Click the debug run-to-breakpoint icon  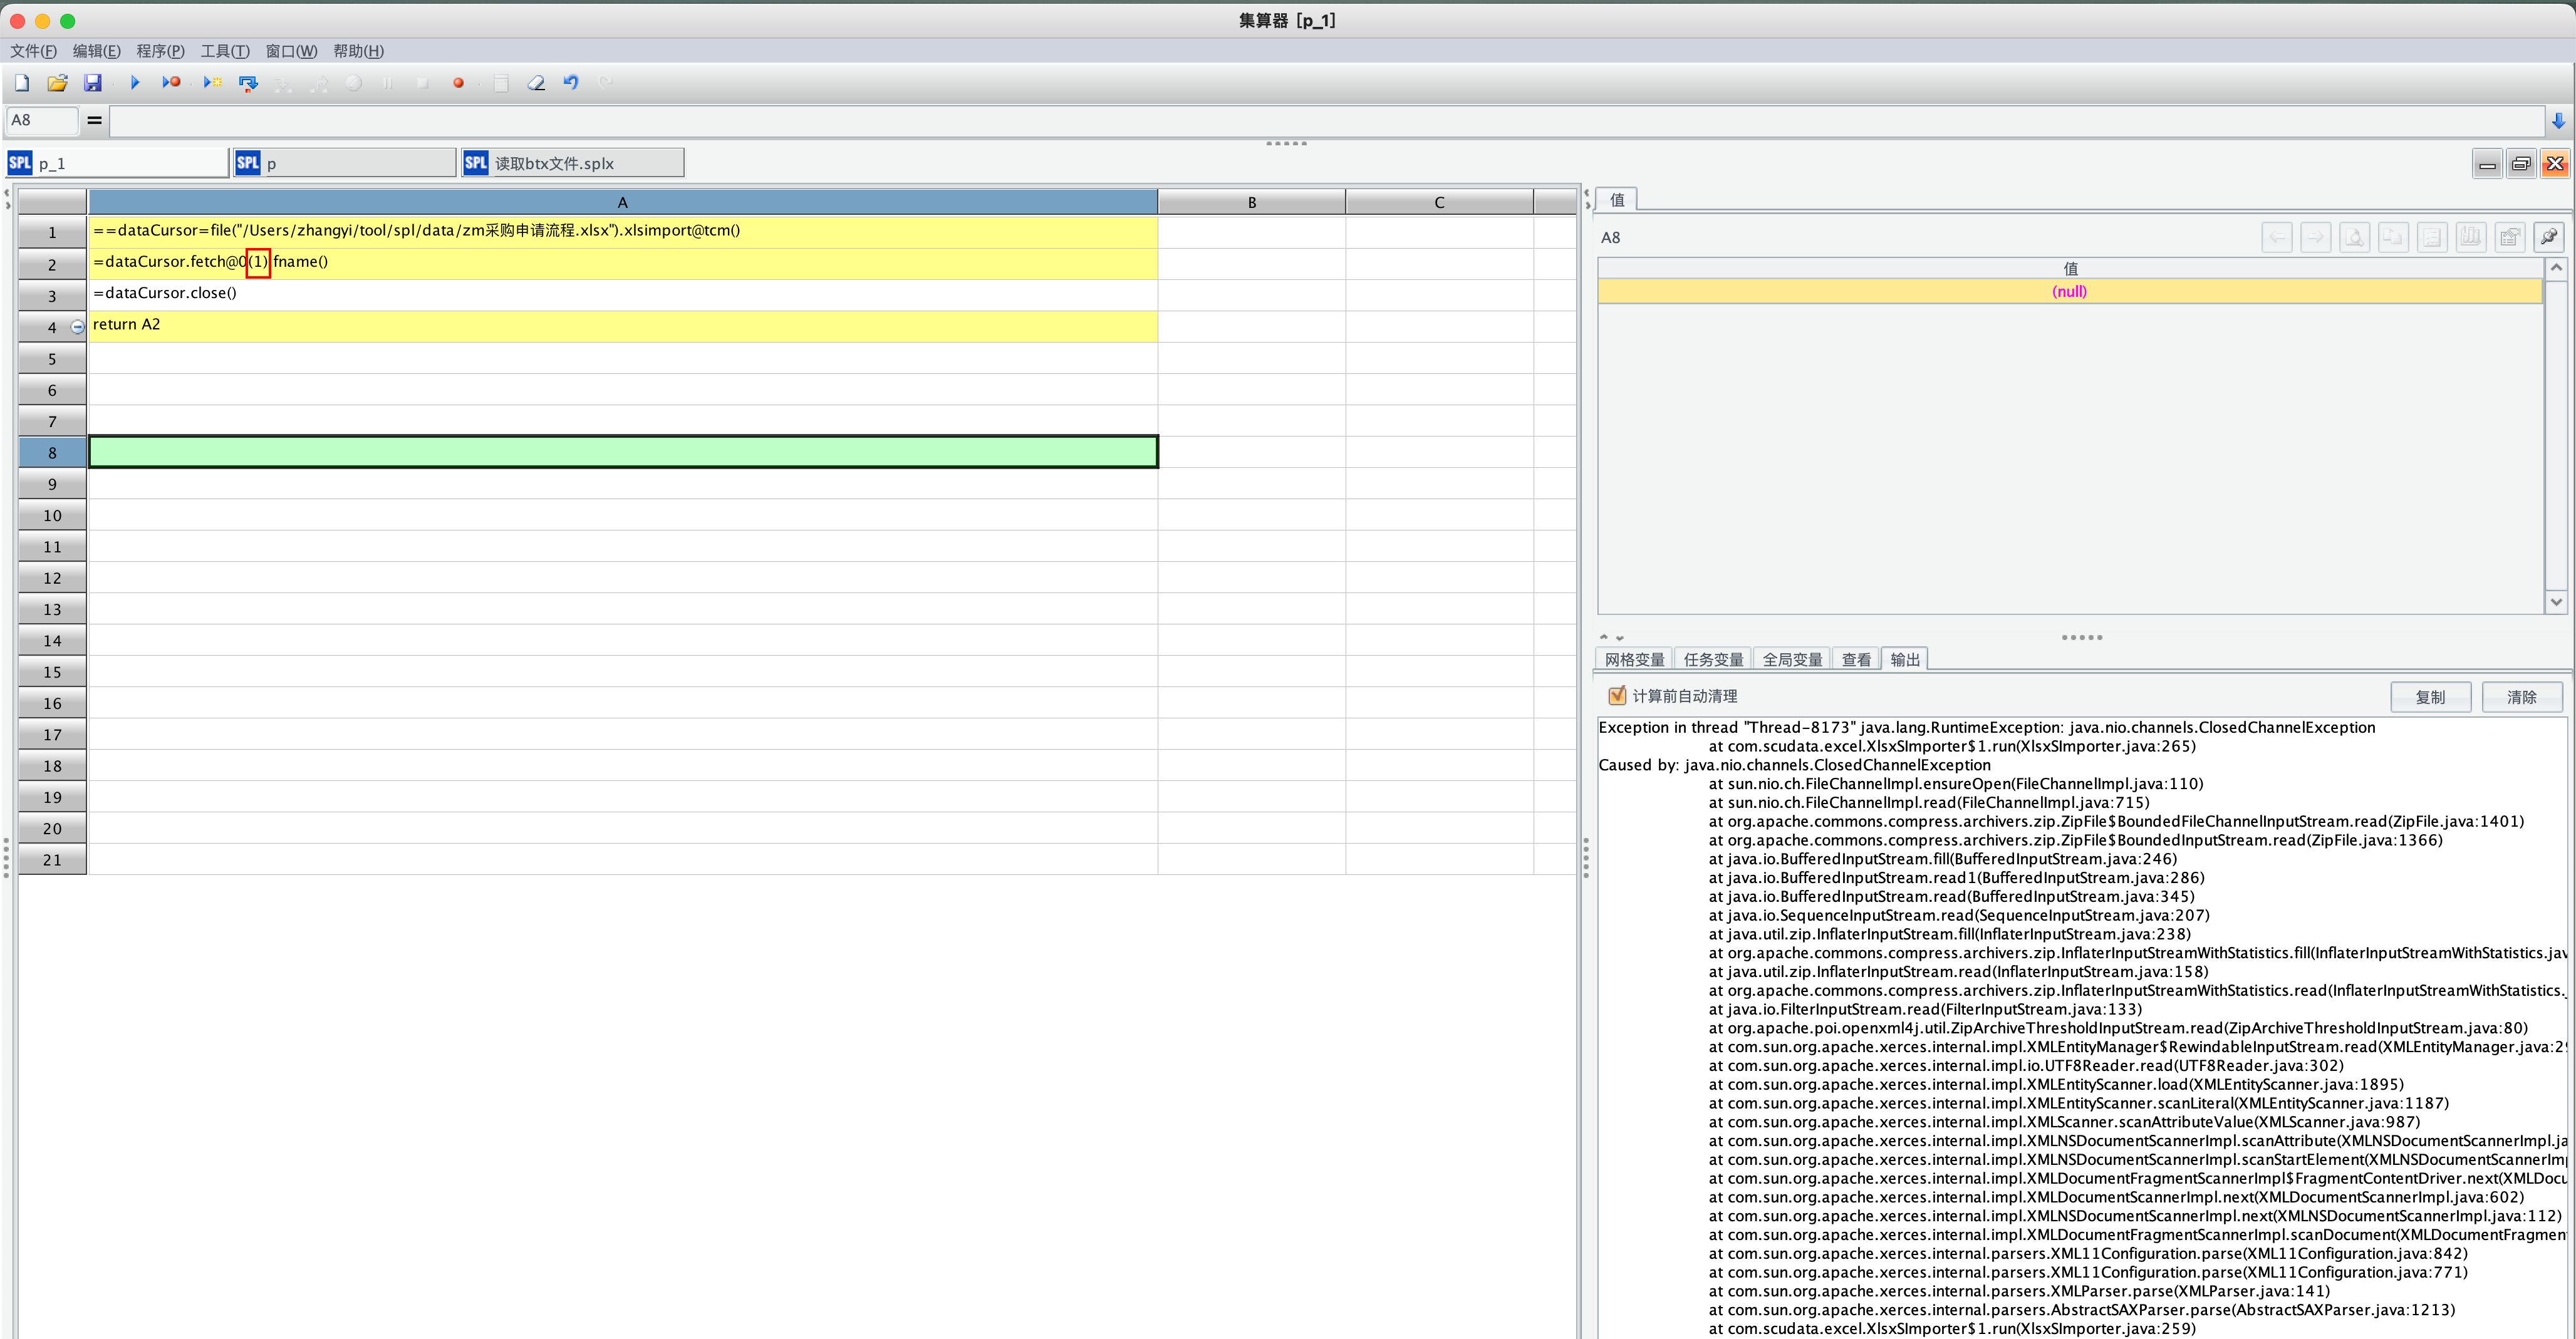171,83
